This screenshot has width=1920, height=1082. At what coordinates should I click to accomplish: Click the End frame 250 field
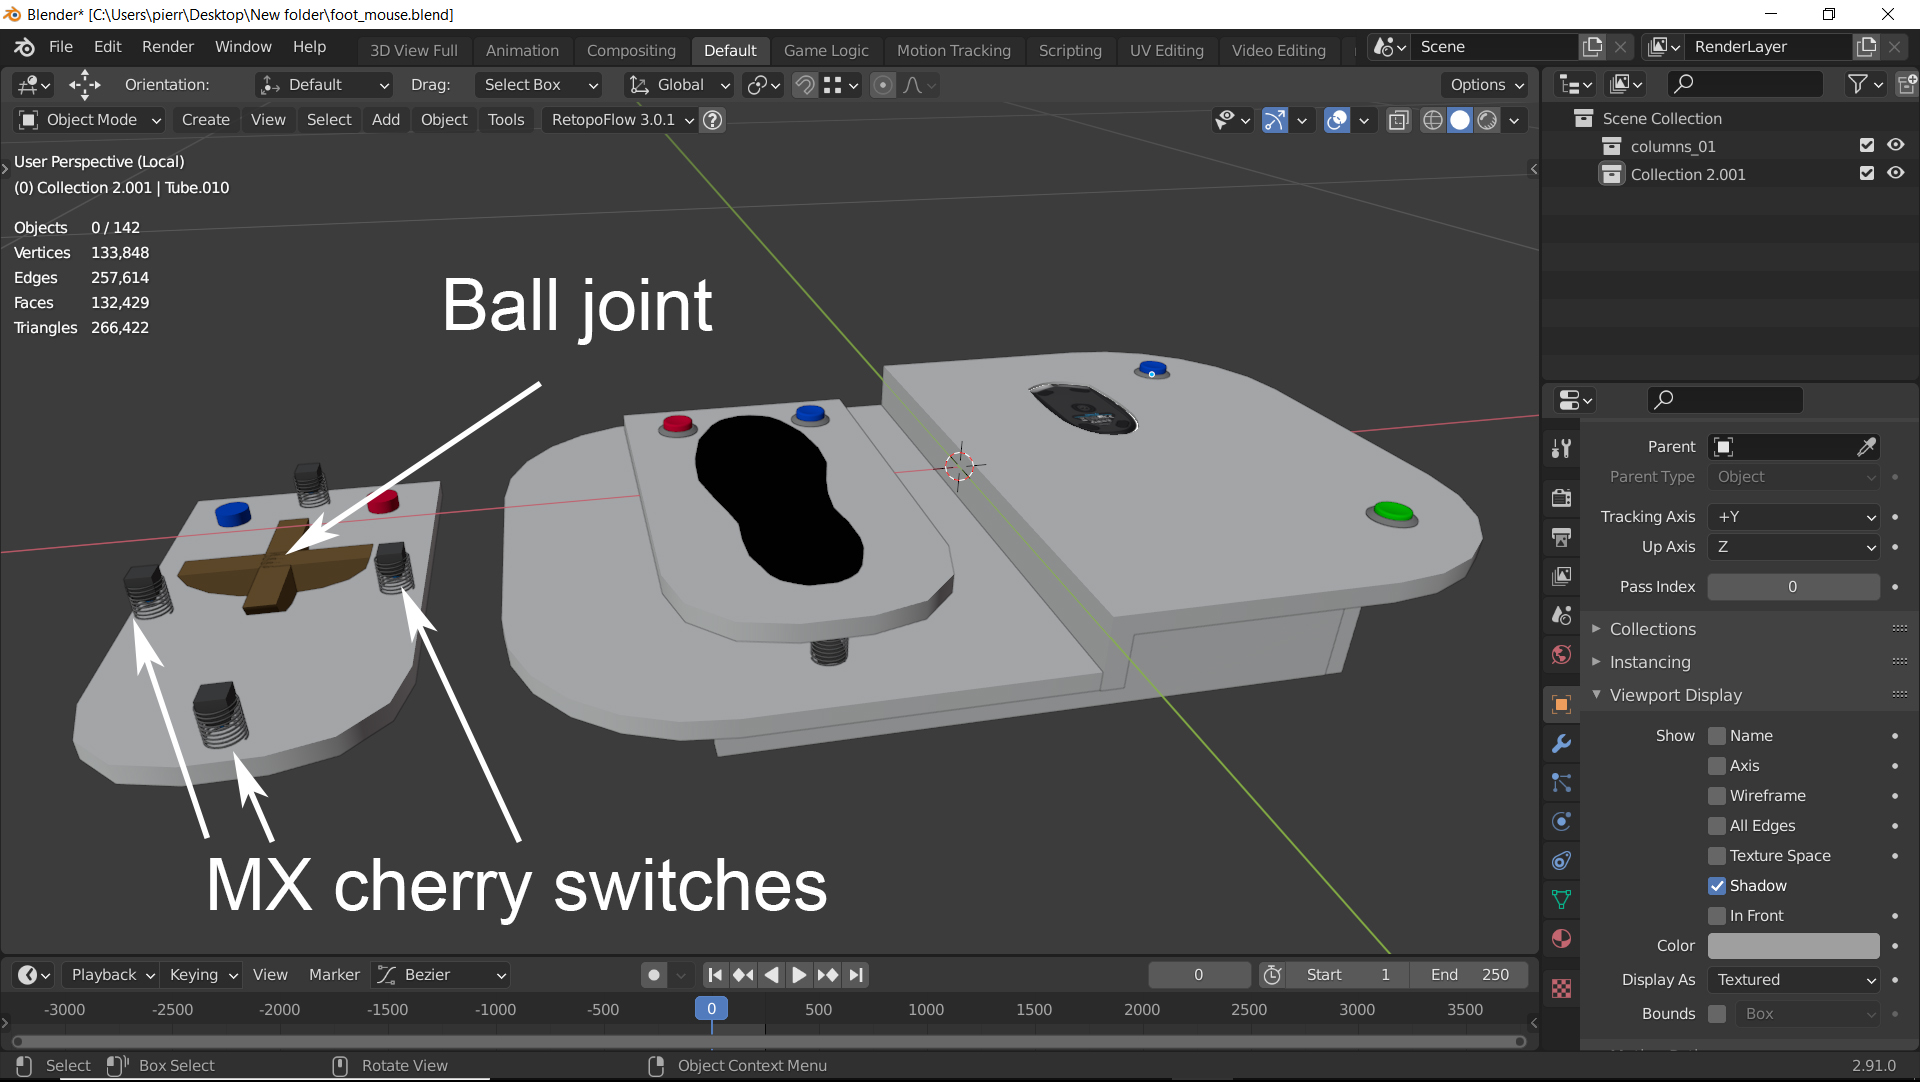pos(1469,975)
